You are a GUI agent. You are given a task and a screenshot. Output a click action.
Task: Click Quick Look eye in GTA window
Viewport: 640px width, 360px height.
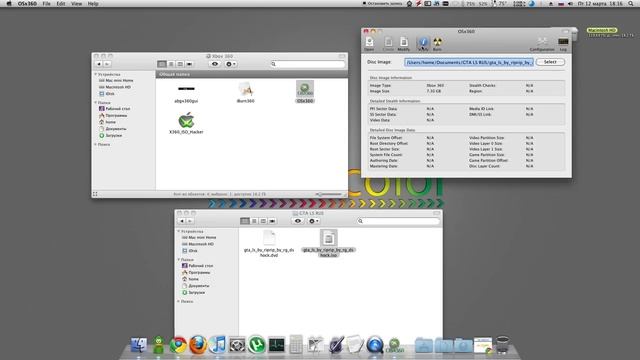pyautogui.click(x=298, y=221)
